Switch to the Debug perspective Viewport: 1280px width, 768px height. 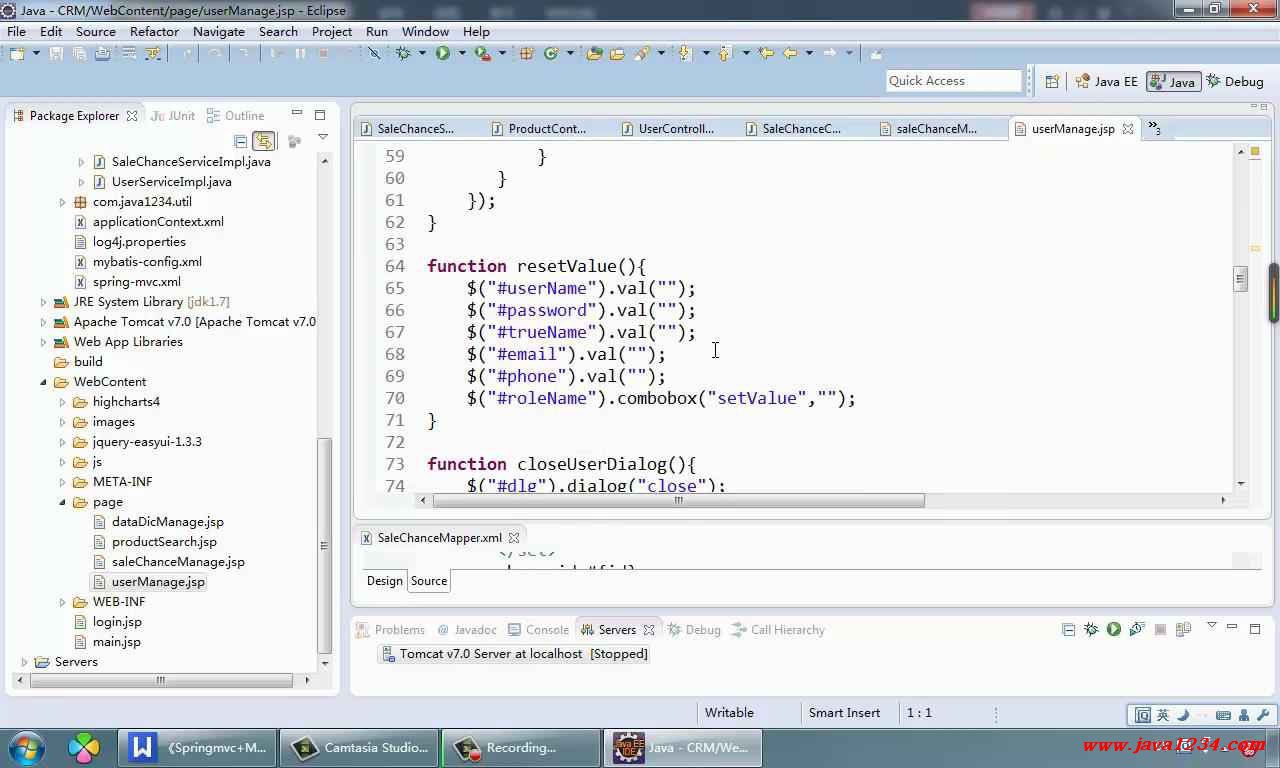(1235, 82)
